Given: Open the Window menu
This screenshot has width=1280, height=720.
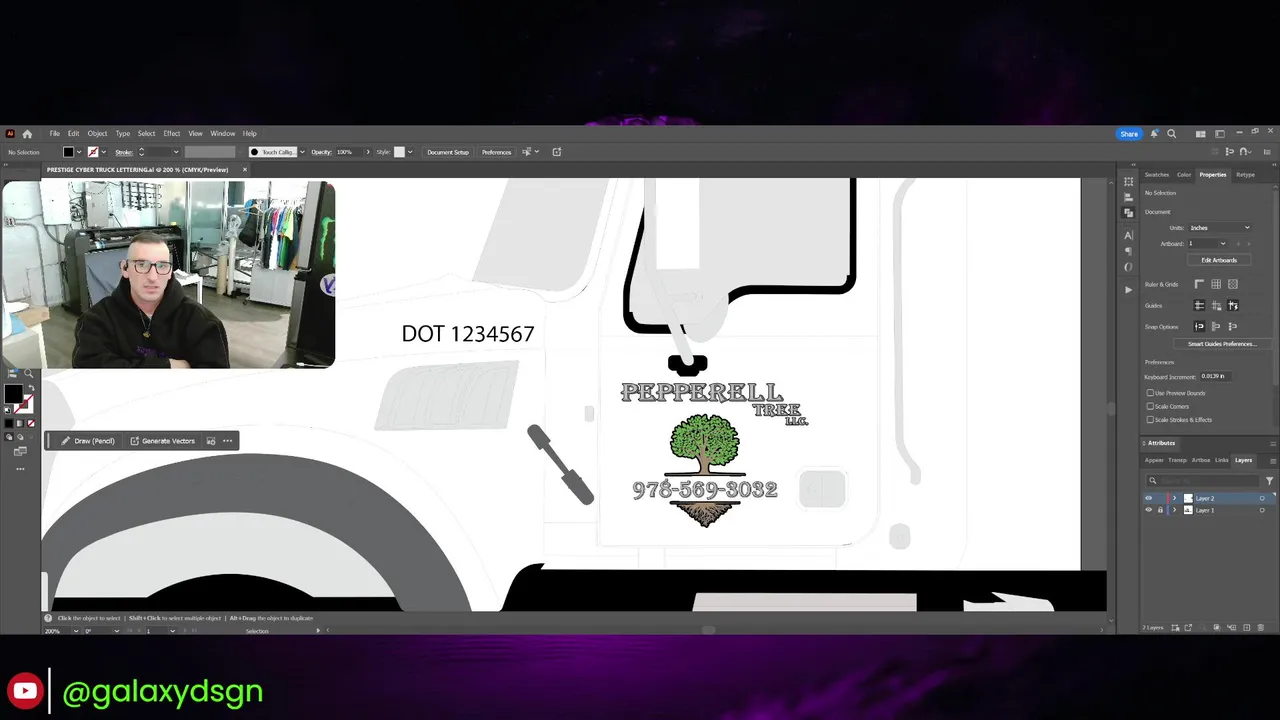Looking at the screenshot, I should 223,134.
